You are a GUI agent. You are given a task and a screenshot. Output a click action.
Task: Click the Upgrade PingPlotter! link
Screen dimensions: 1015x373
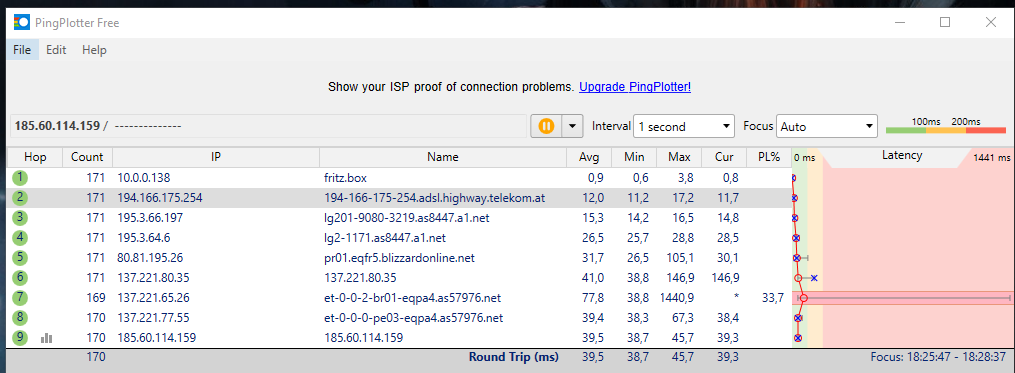tap(635, 86)
